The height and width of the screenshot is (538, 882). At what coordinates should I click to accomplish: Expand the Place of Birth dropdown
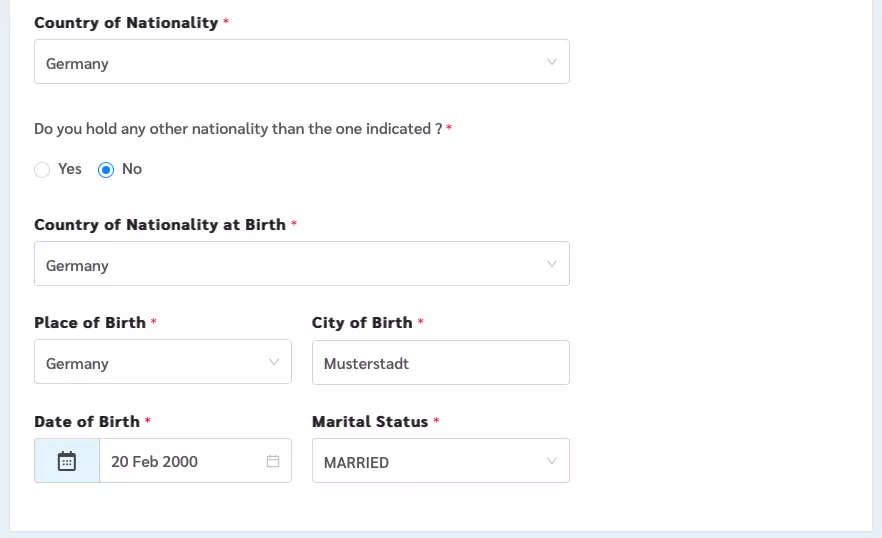click(163, 362)
